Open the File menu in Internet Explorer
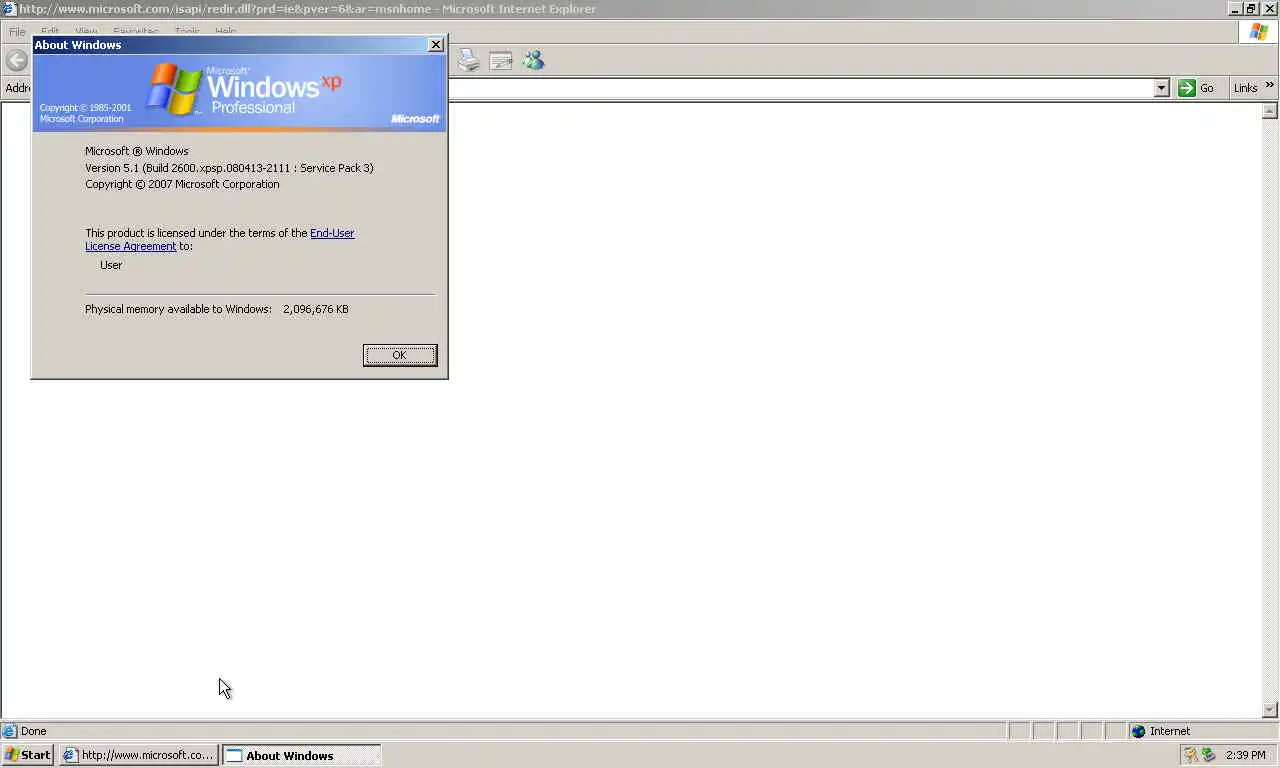Viewport: 1280px width, 768px height. point(17,32)
